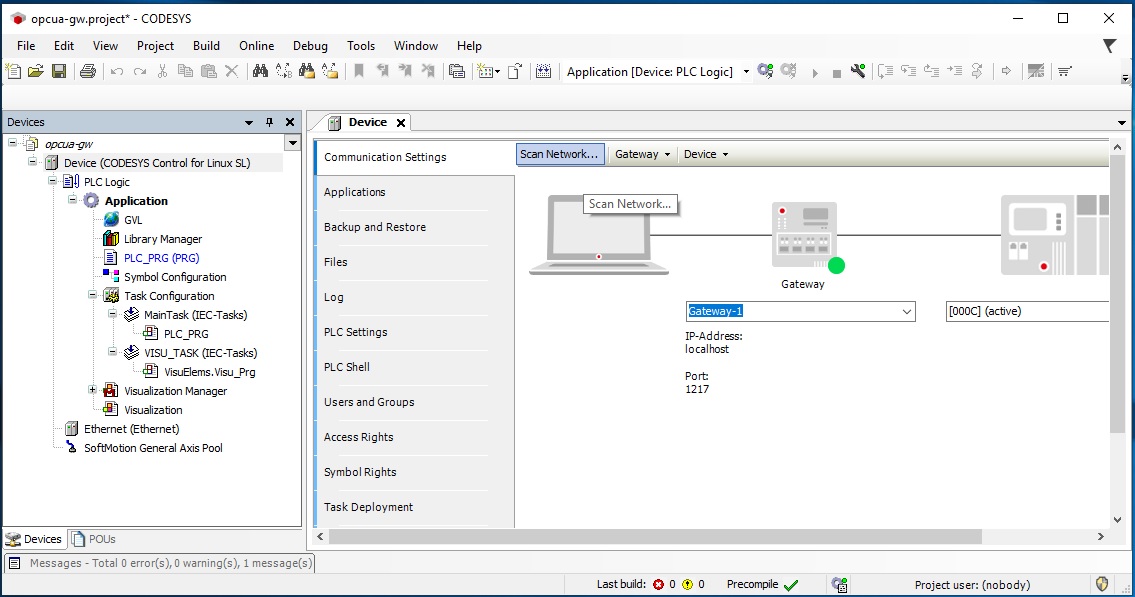Collapse the Task Configuration node
The image size is (1135, 597).
[x=93, y=295]
